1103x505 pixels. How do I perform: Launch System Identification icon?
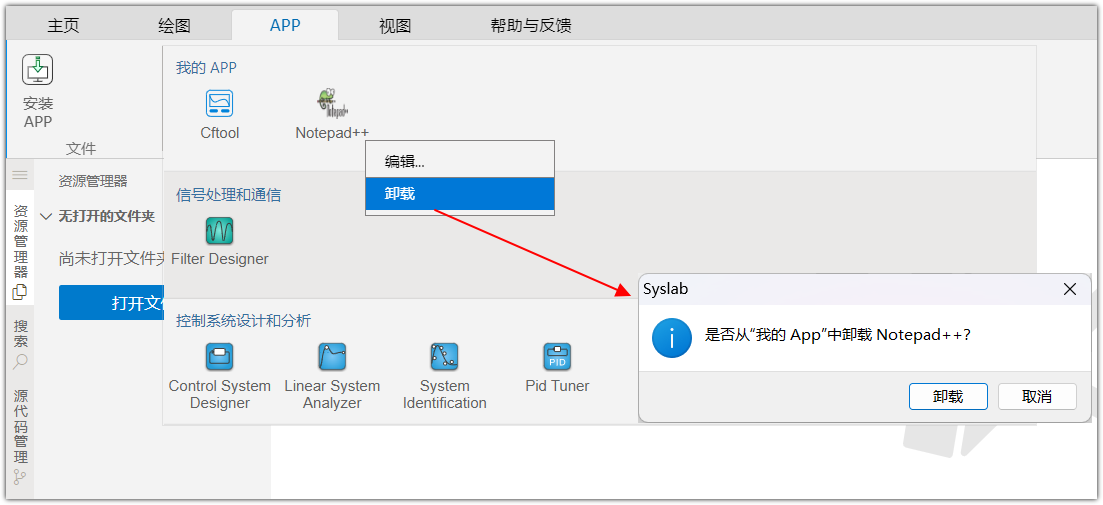click(x=445, y=357)
